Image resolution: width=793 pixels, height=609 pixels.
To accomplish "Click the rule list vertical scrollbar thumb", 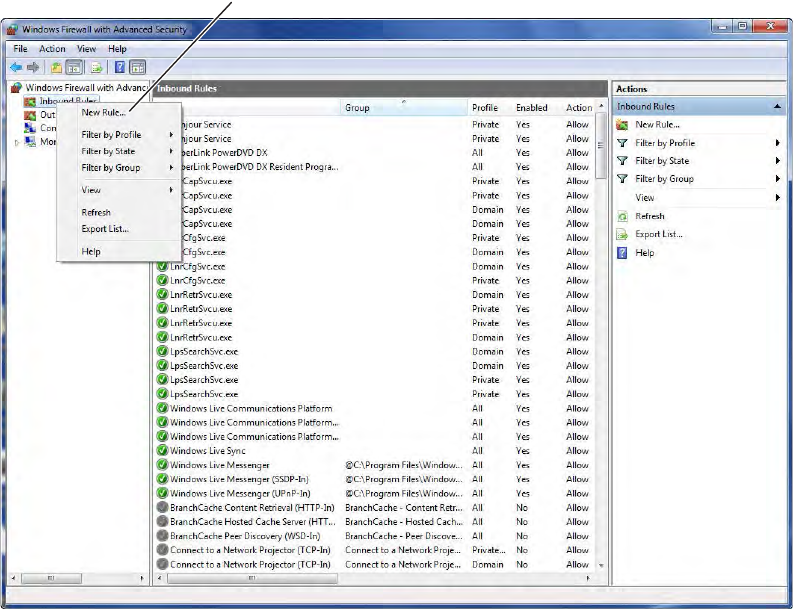I will (601, 146).
